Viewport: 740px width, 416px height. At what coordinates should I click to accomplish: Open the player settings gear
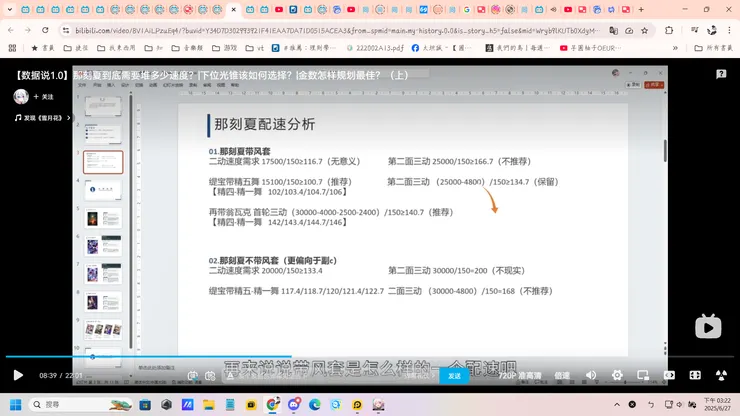[x=617, y=375]
